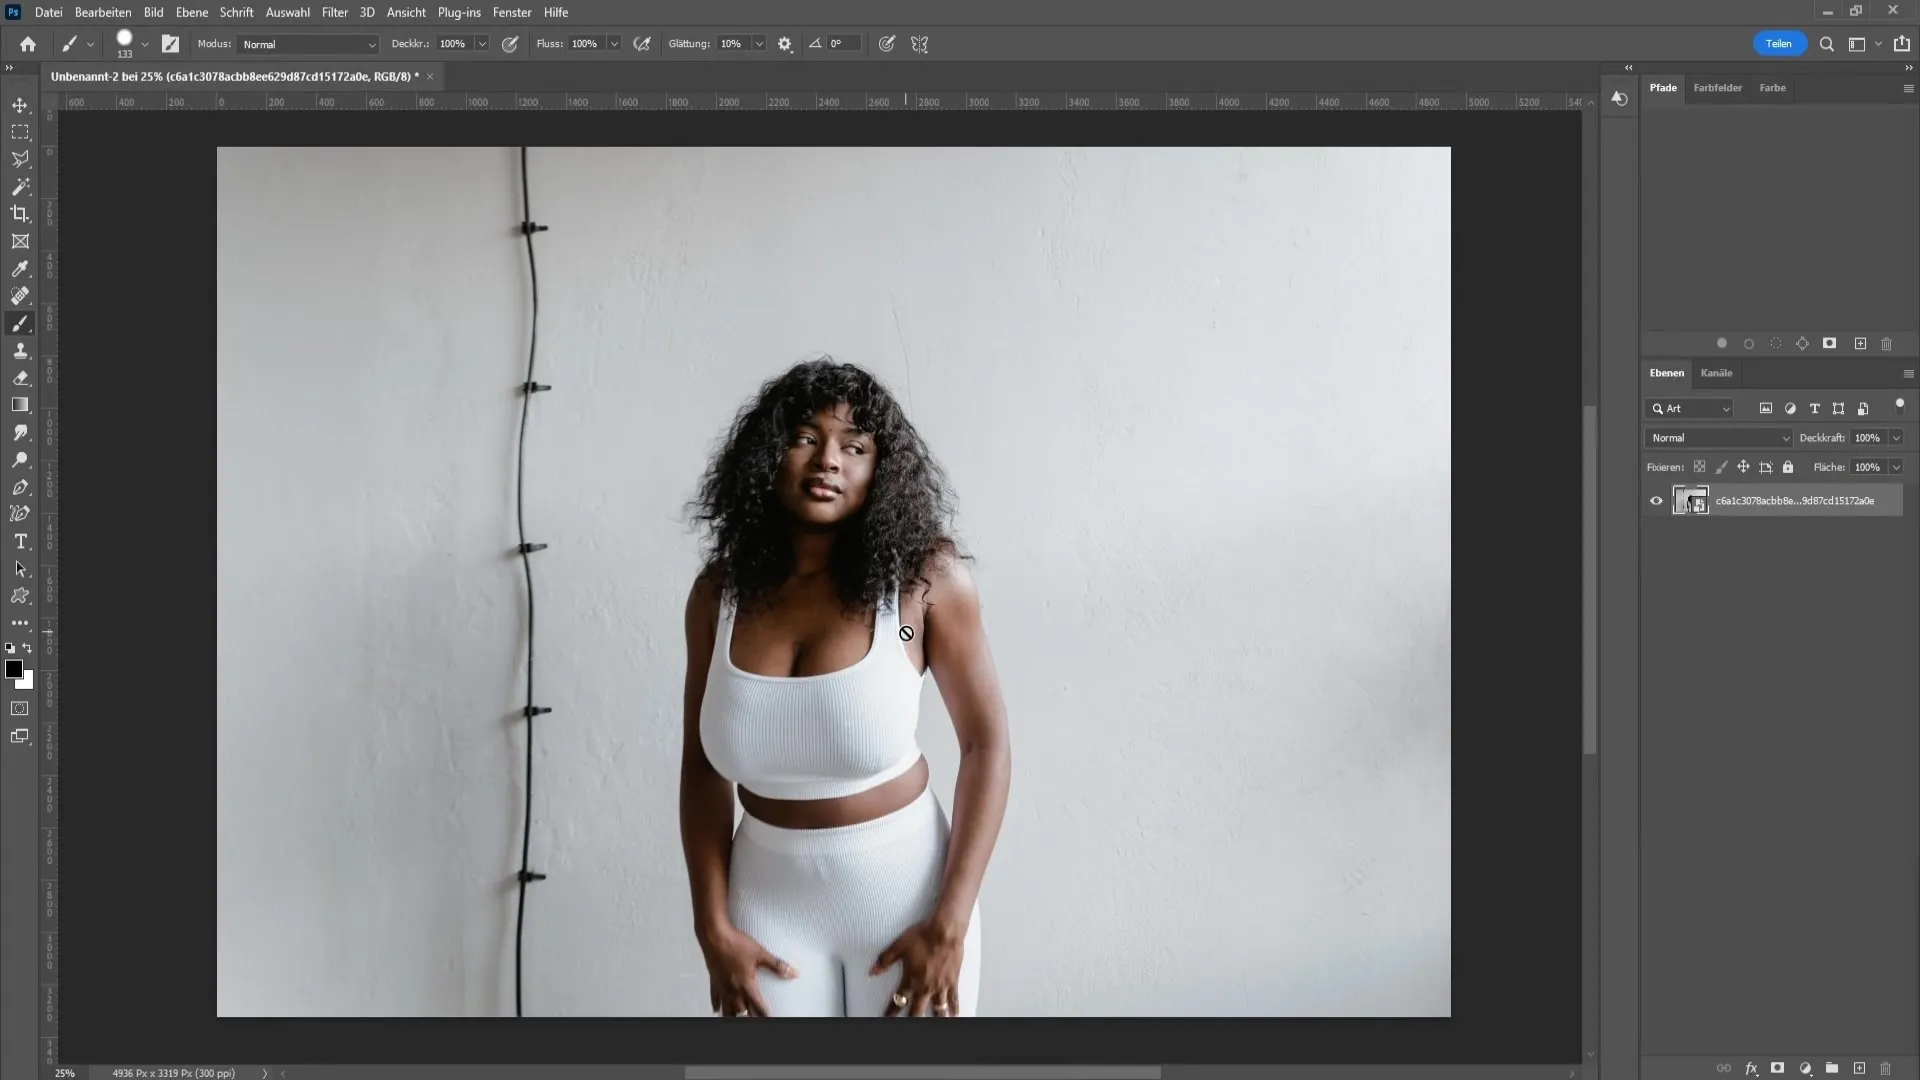Select the Crop tool

20,214
